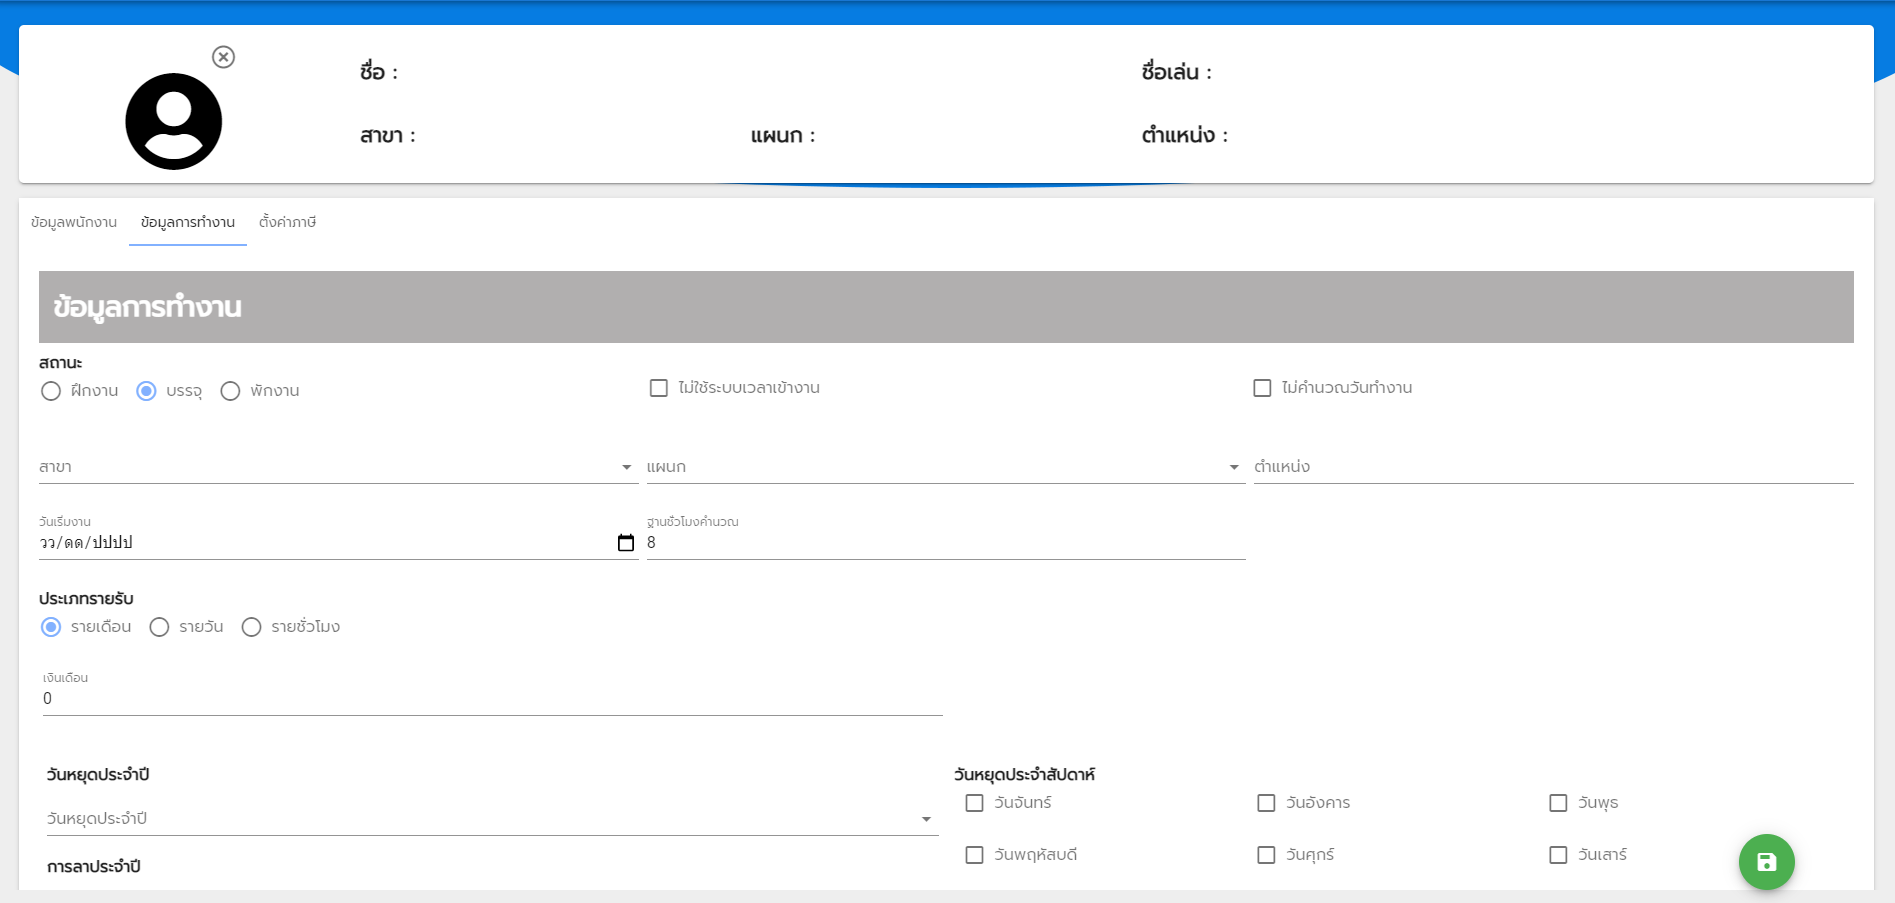This screenshot has width=1895, height=903.
Task: Check วันเสาร์ weekly holiday
Action: [x=1559, y=855]
